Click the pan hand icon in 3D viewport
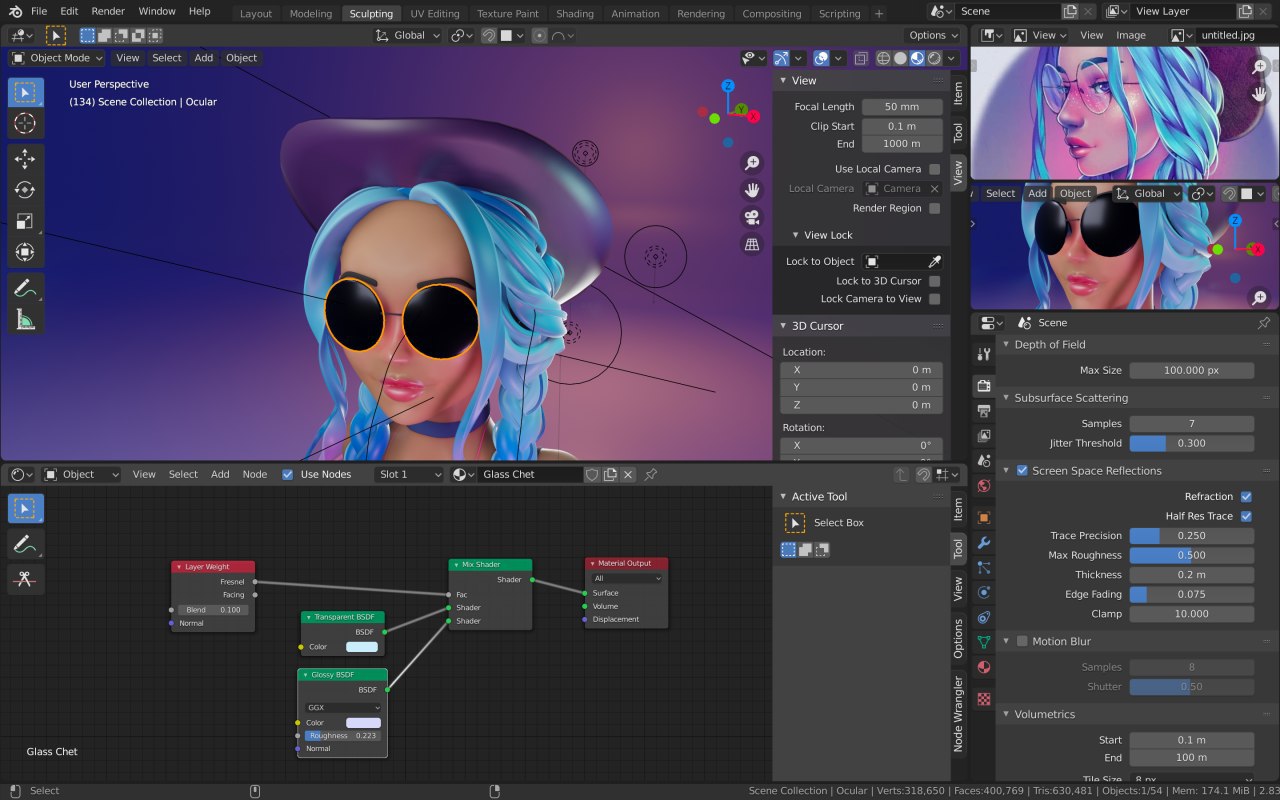The width and height of the screenshot is (1280, 800). click(752, 190)
